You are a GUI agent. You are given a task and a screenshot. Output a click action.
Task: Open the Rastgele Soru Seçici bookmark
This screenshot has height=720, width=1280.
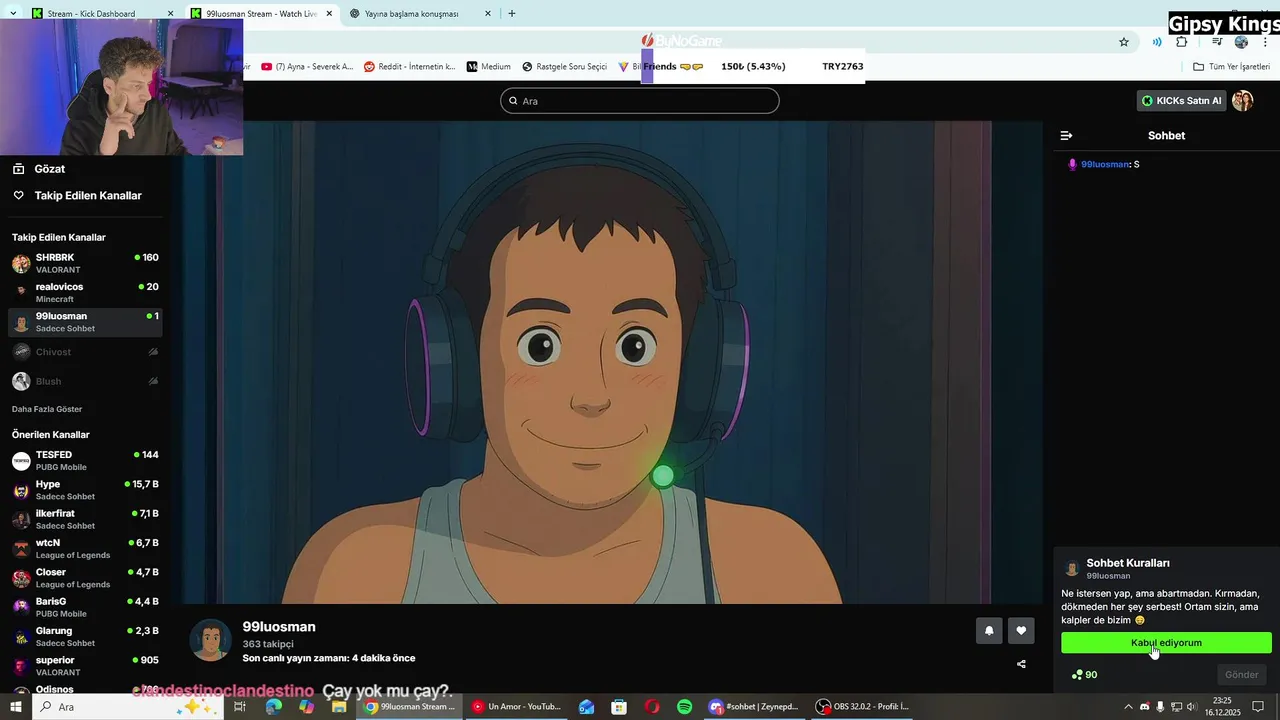(564, 67)
